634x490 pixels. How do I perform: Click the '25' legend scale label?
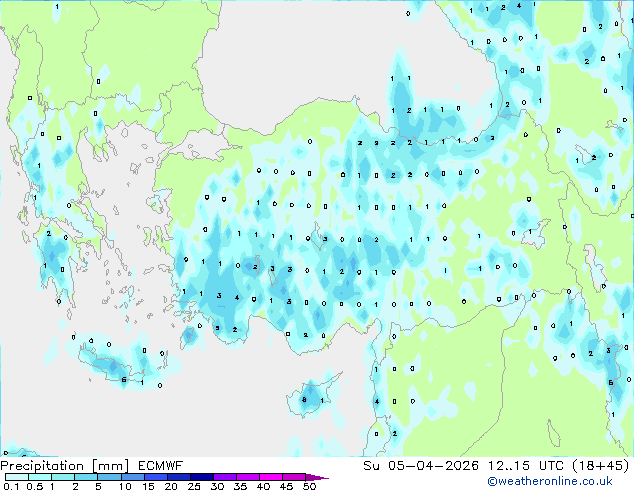194,486
